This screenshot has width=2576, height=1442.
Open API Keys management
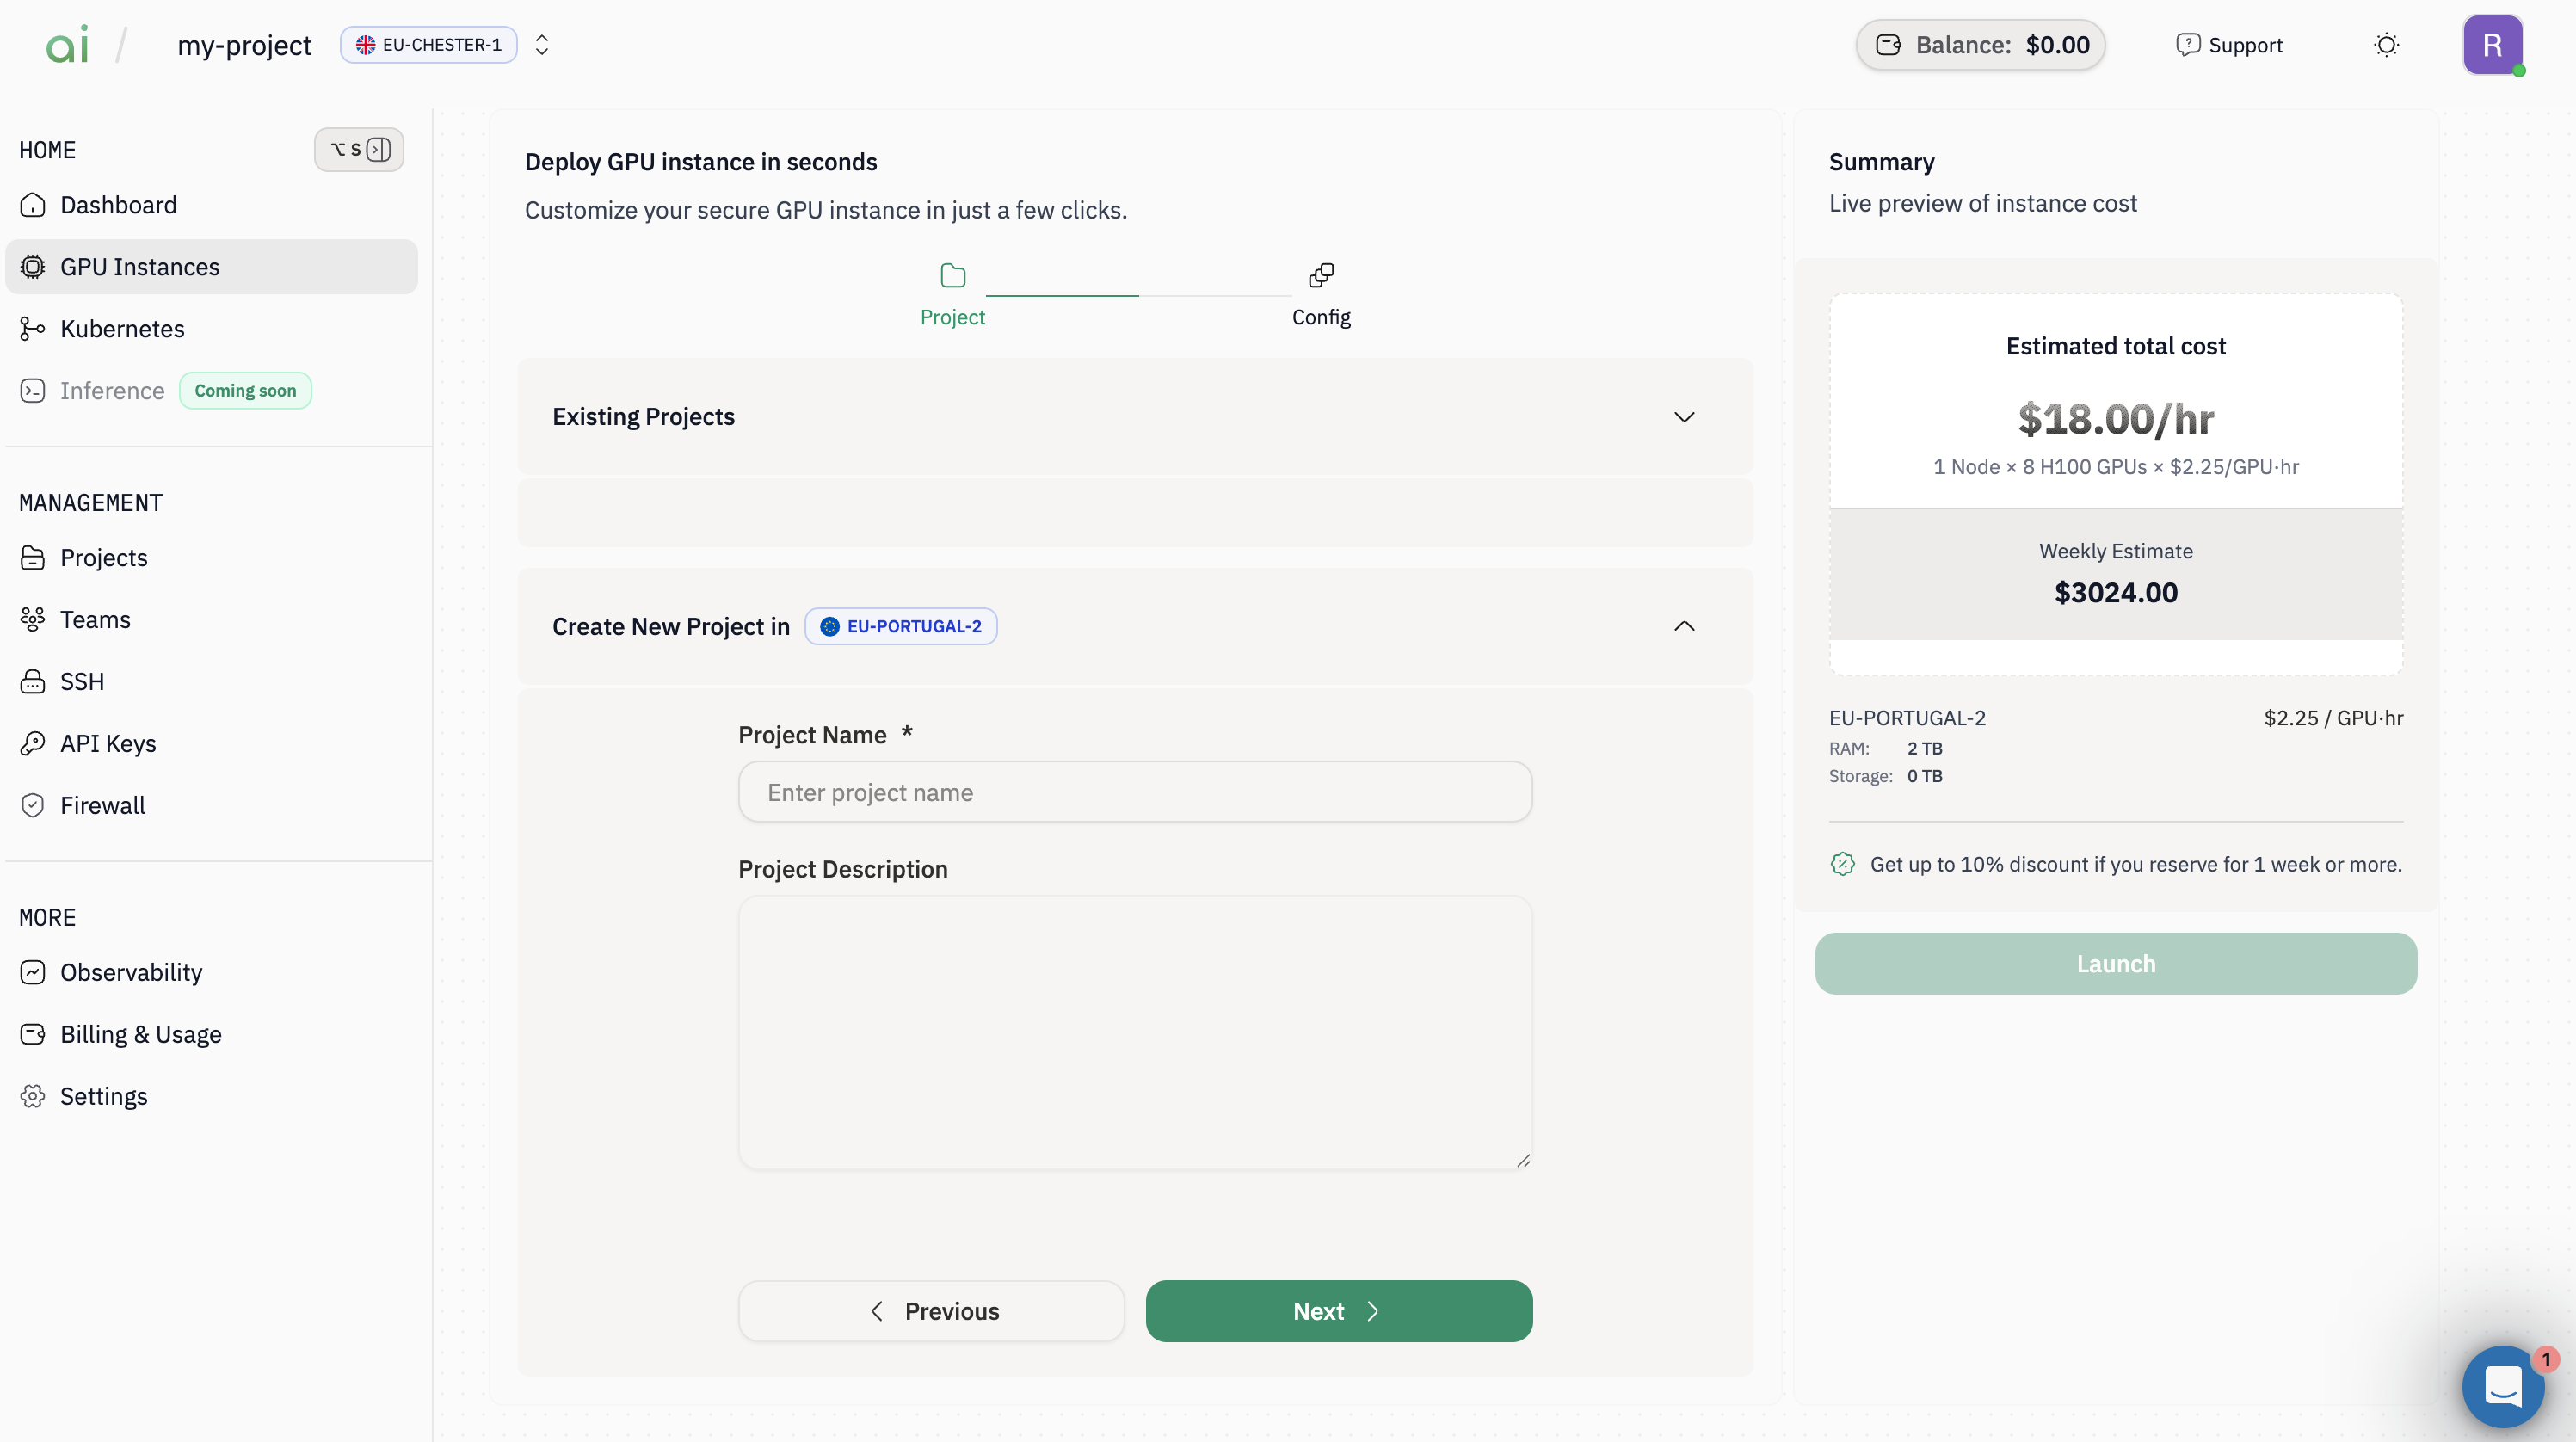click(x=108, y=743)
